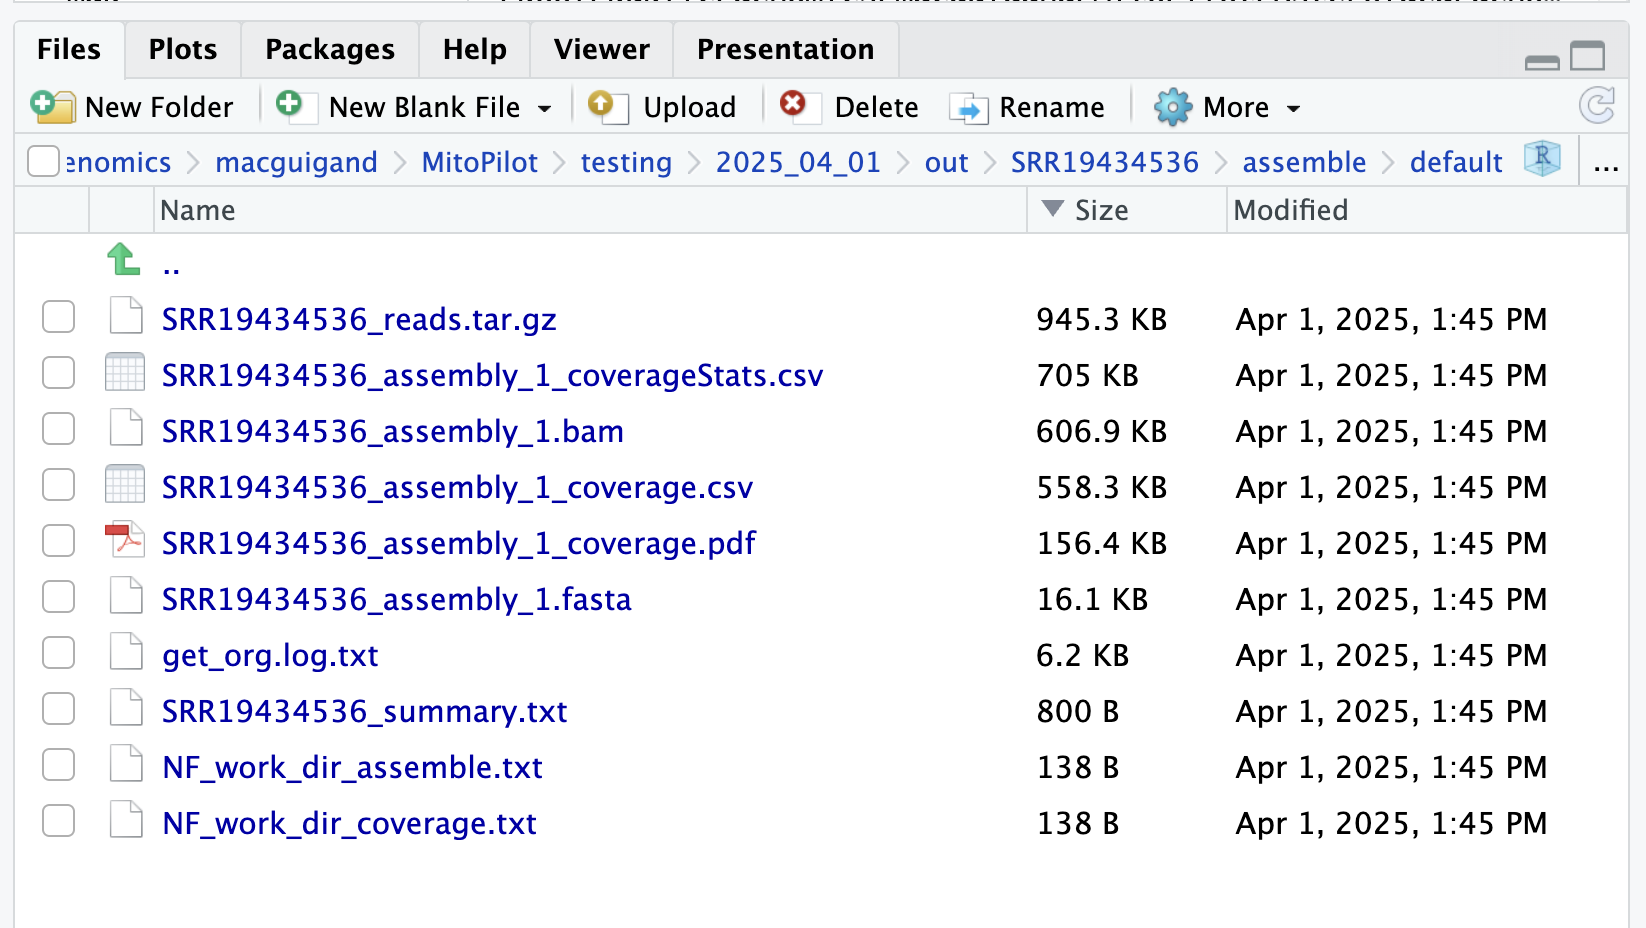Click the red Delete icon
This screenshot has height=928, width=1646.
coord(793,104)
